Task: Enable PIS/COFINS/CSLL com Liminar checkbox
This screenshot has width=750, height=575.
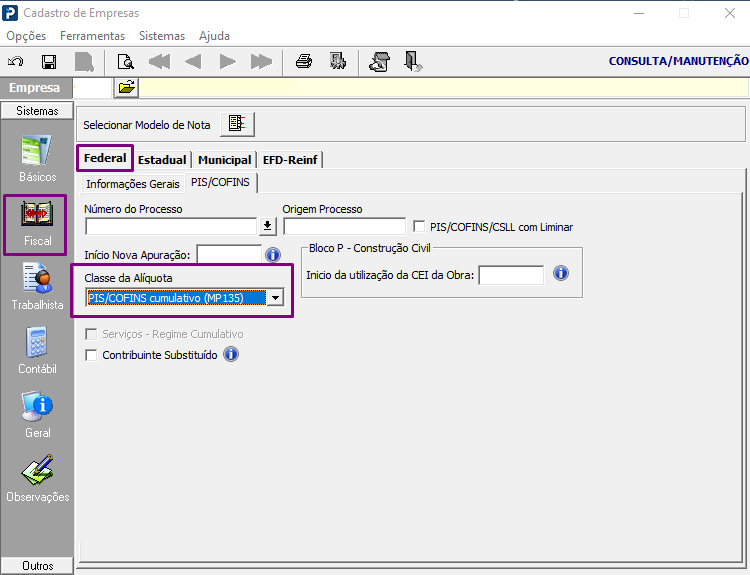Action: (419, 226)
